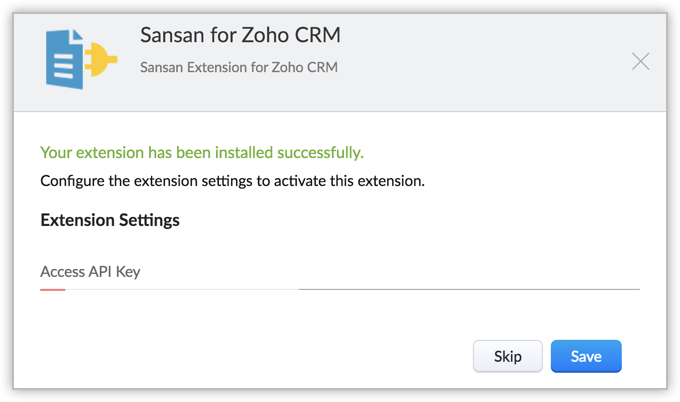Save the extension settings
The height and width of the screenshot is (402, 680).
[586, 356]
